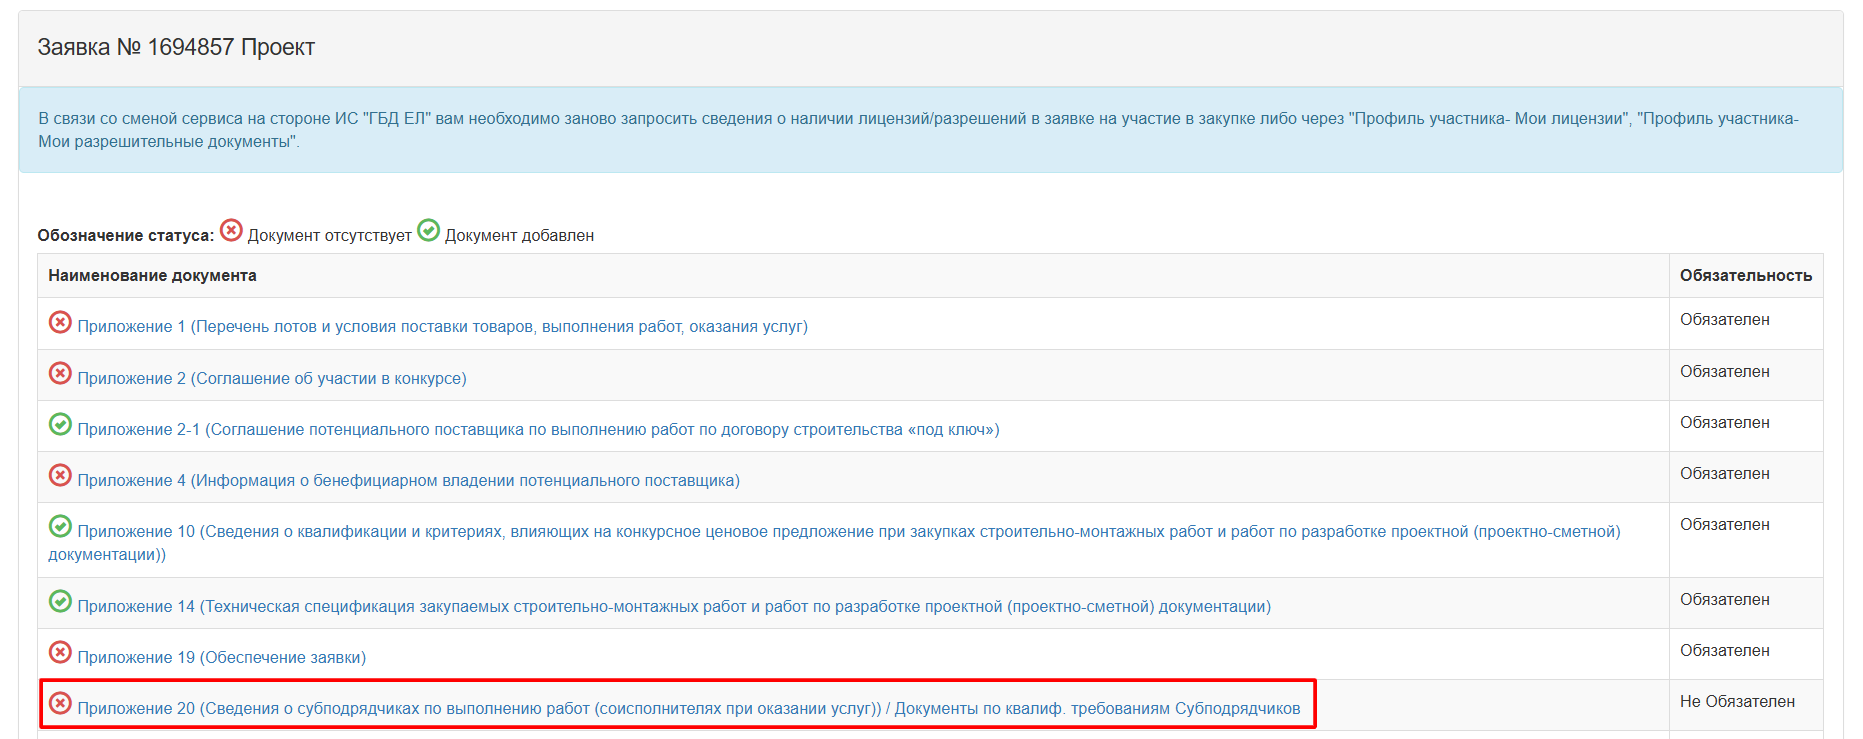Click green added-status icon beside Приложение 14
This screenshot has width=1863, height=739.
coord(60,601)
